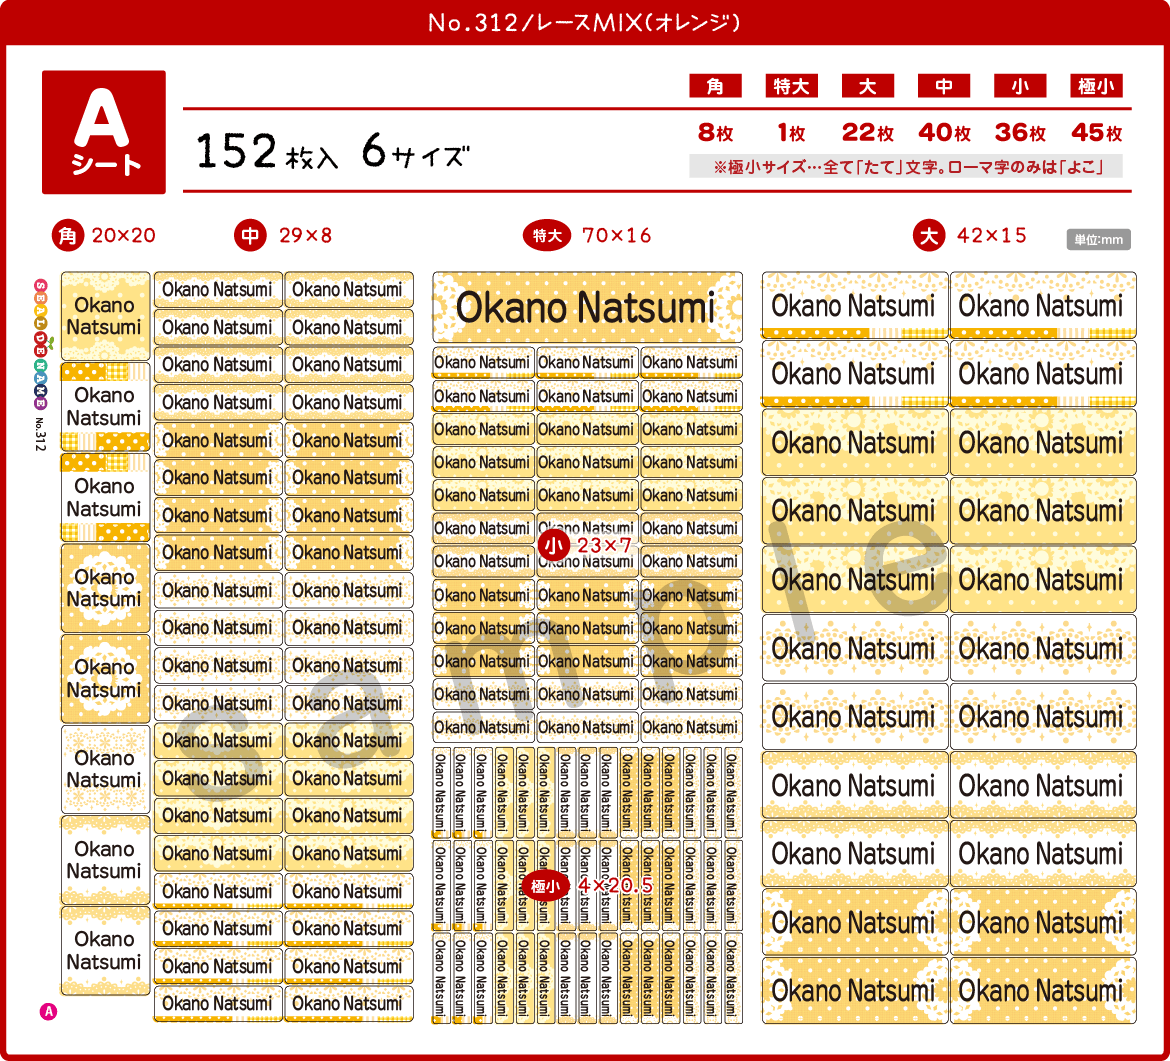The width and height of the screenshot is (1170, 1061).
Task: Click the oval 極小 badge beside 4×20.5
Action: [545, 886]
